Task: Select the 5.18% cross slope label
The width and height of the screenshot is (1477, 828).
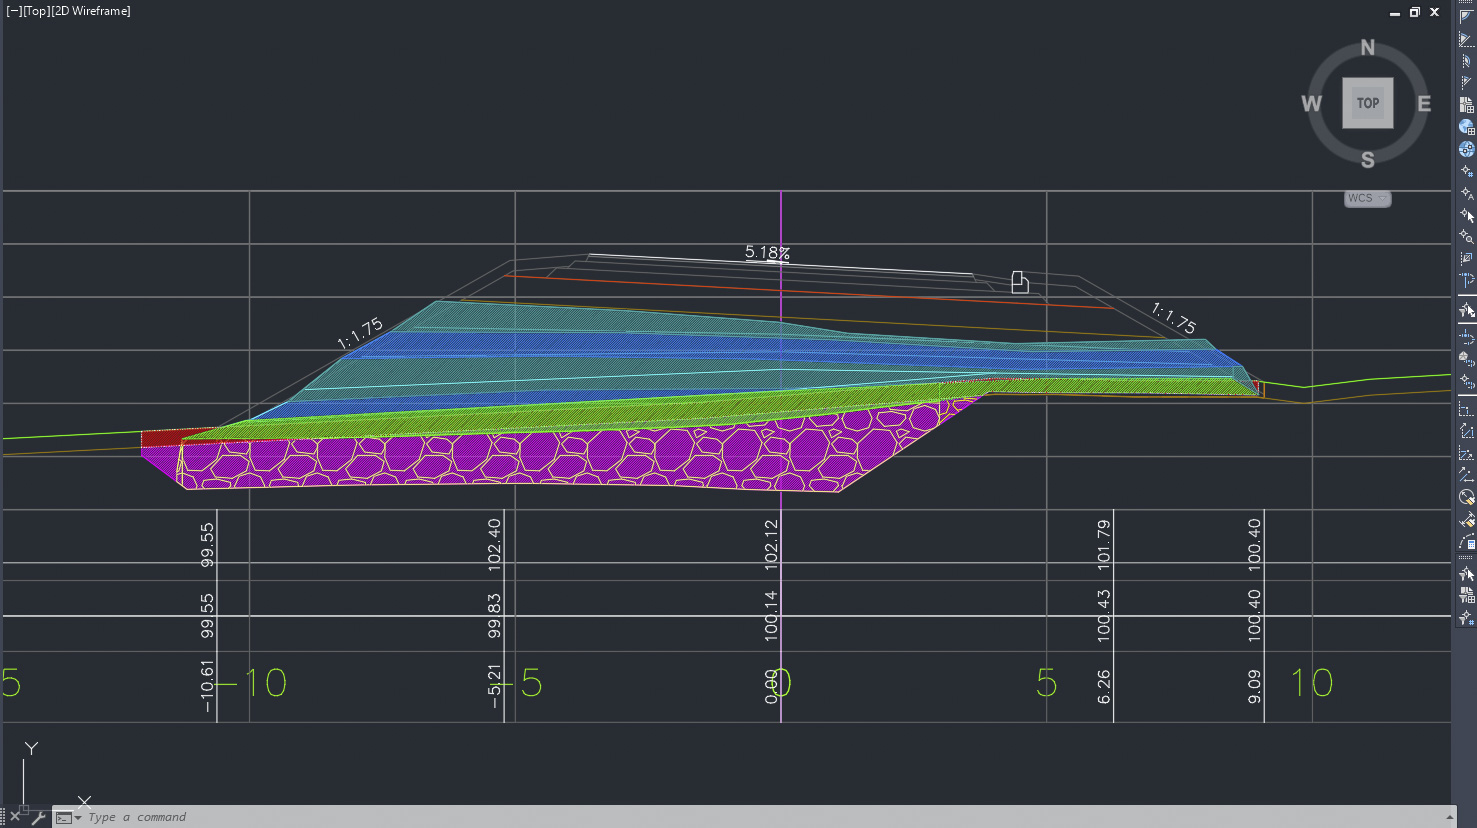Action: 767,253
